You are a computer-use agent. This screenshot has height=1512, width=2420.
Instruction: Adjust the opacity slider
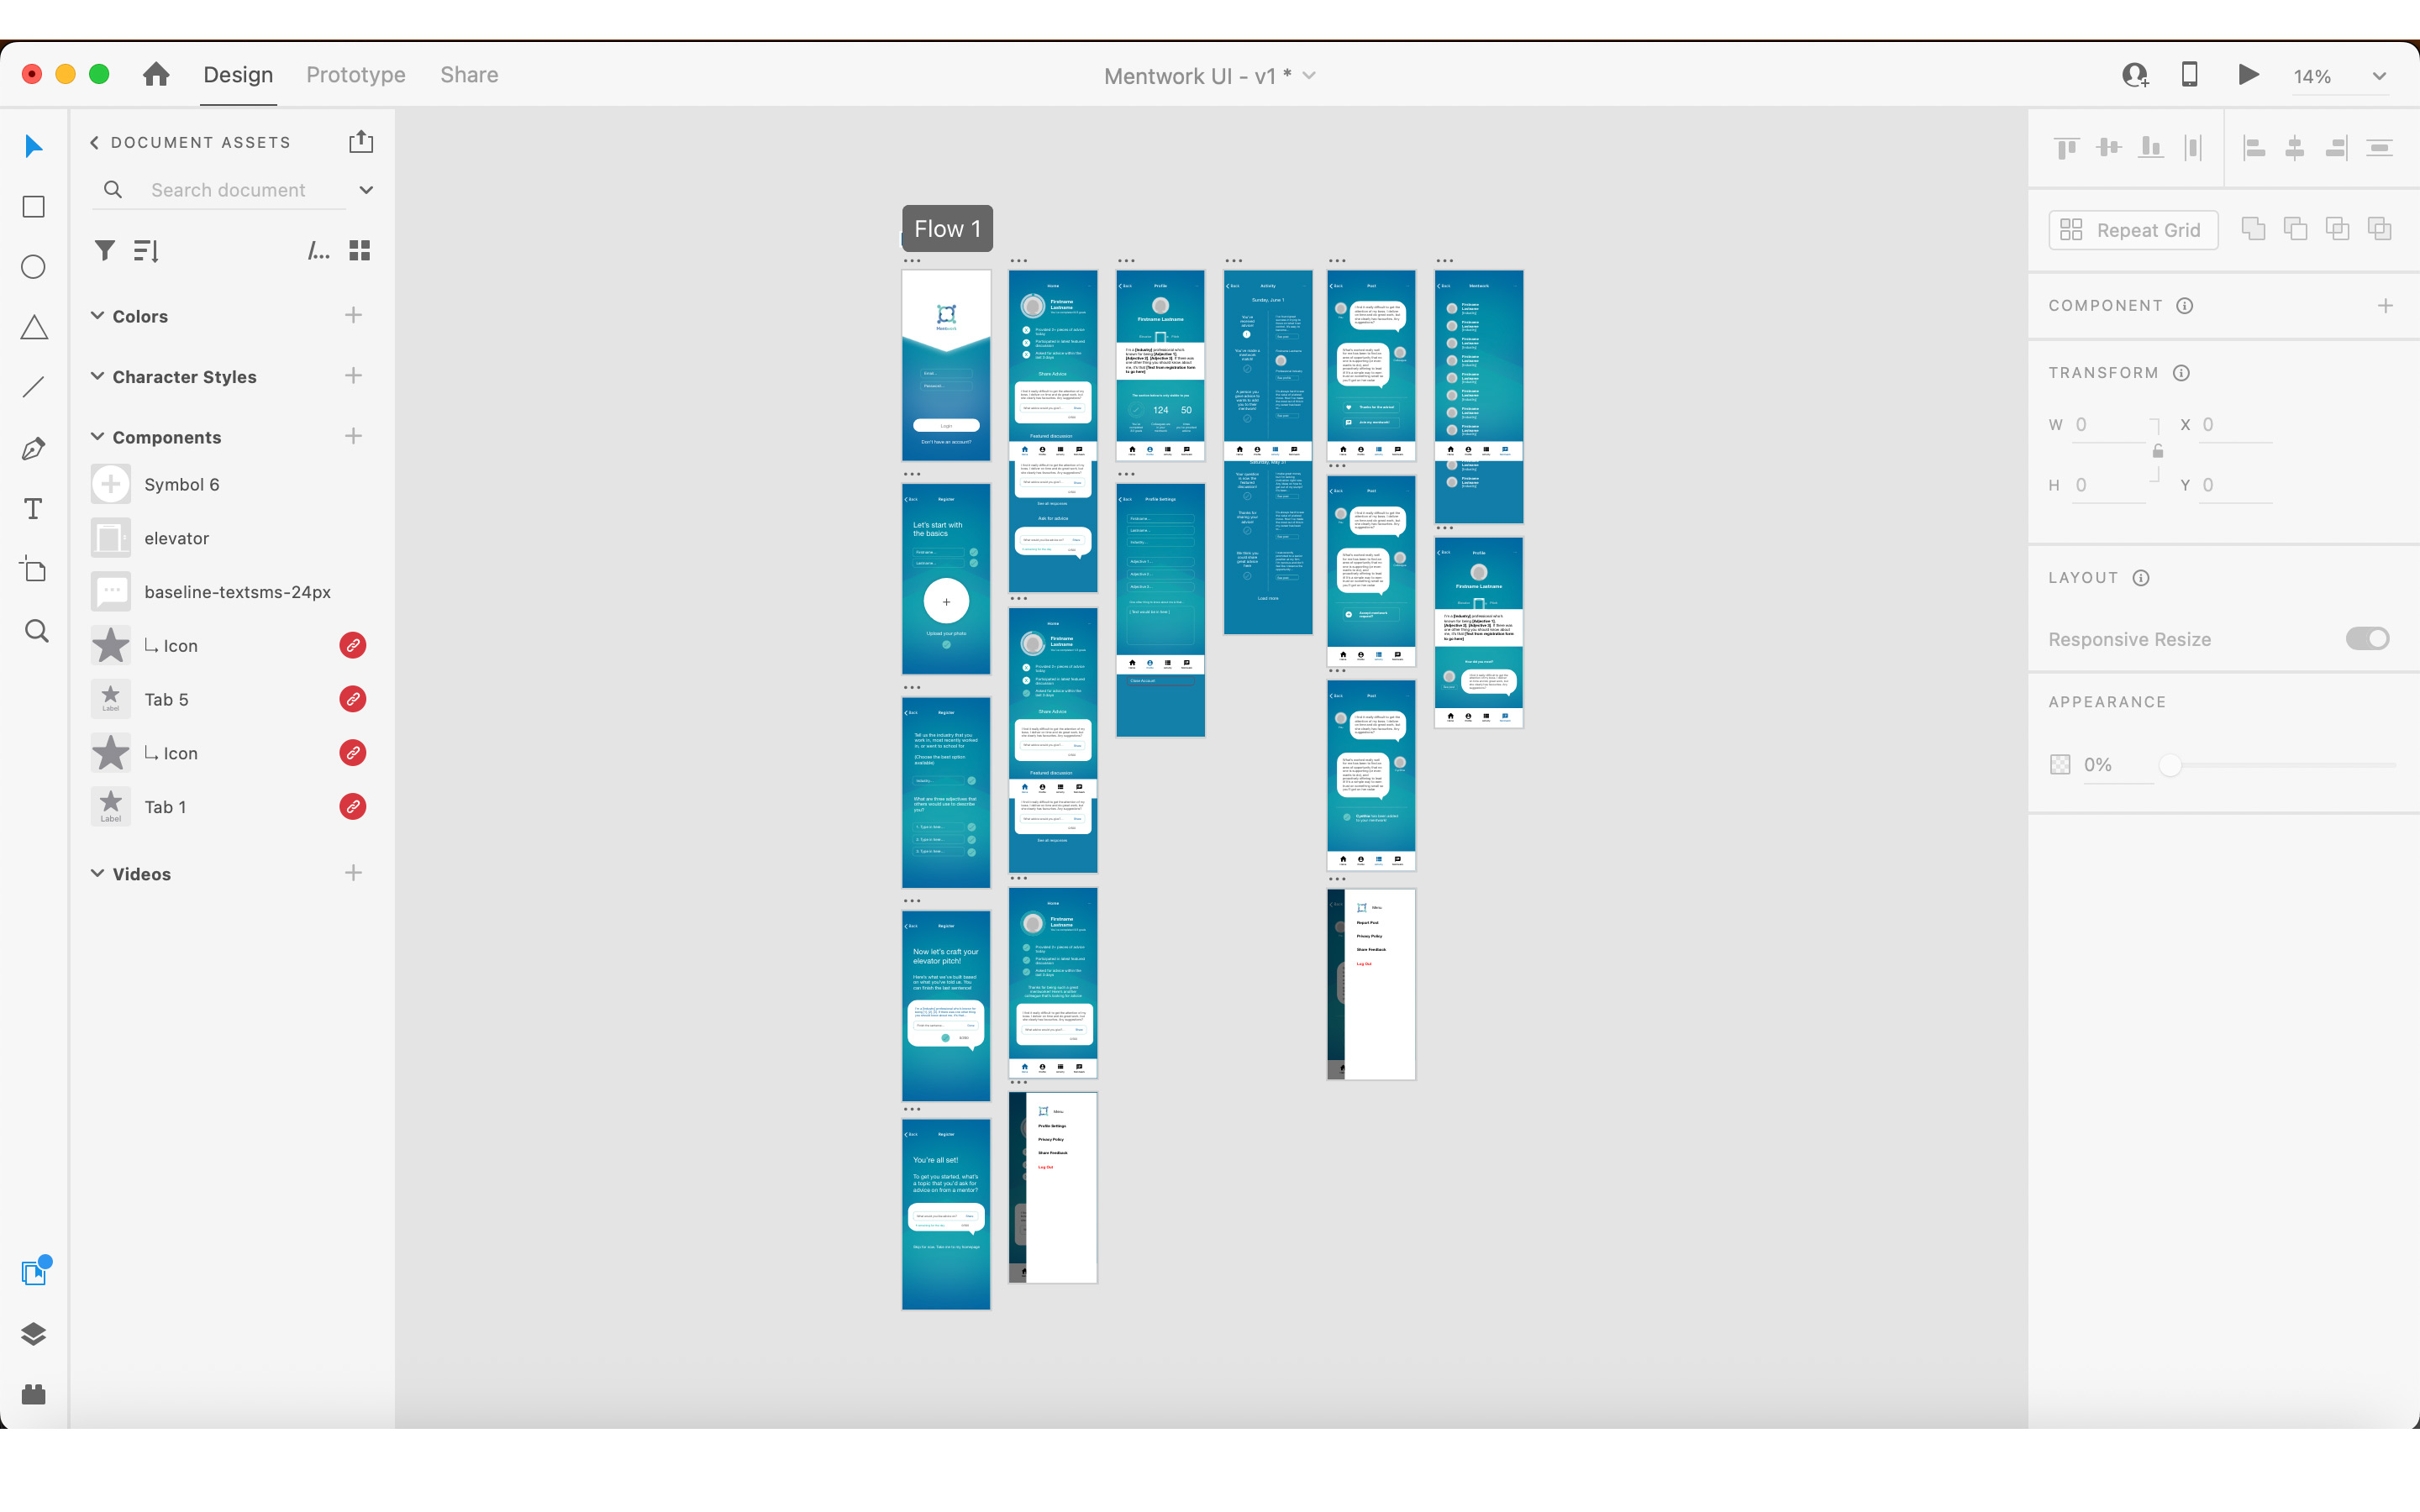pos(2169,765)
